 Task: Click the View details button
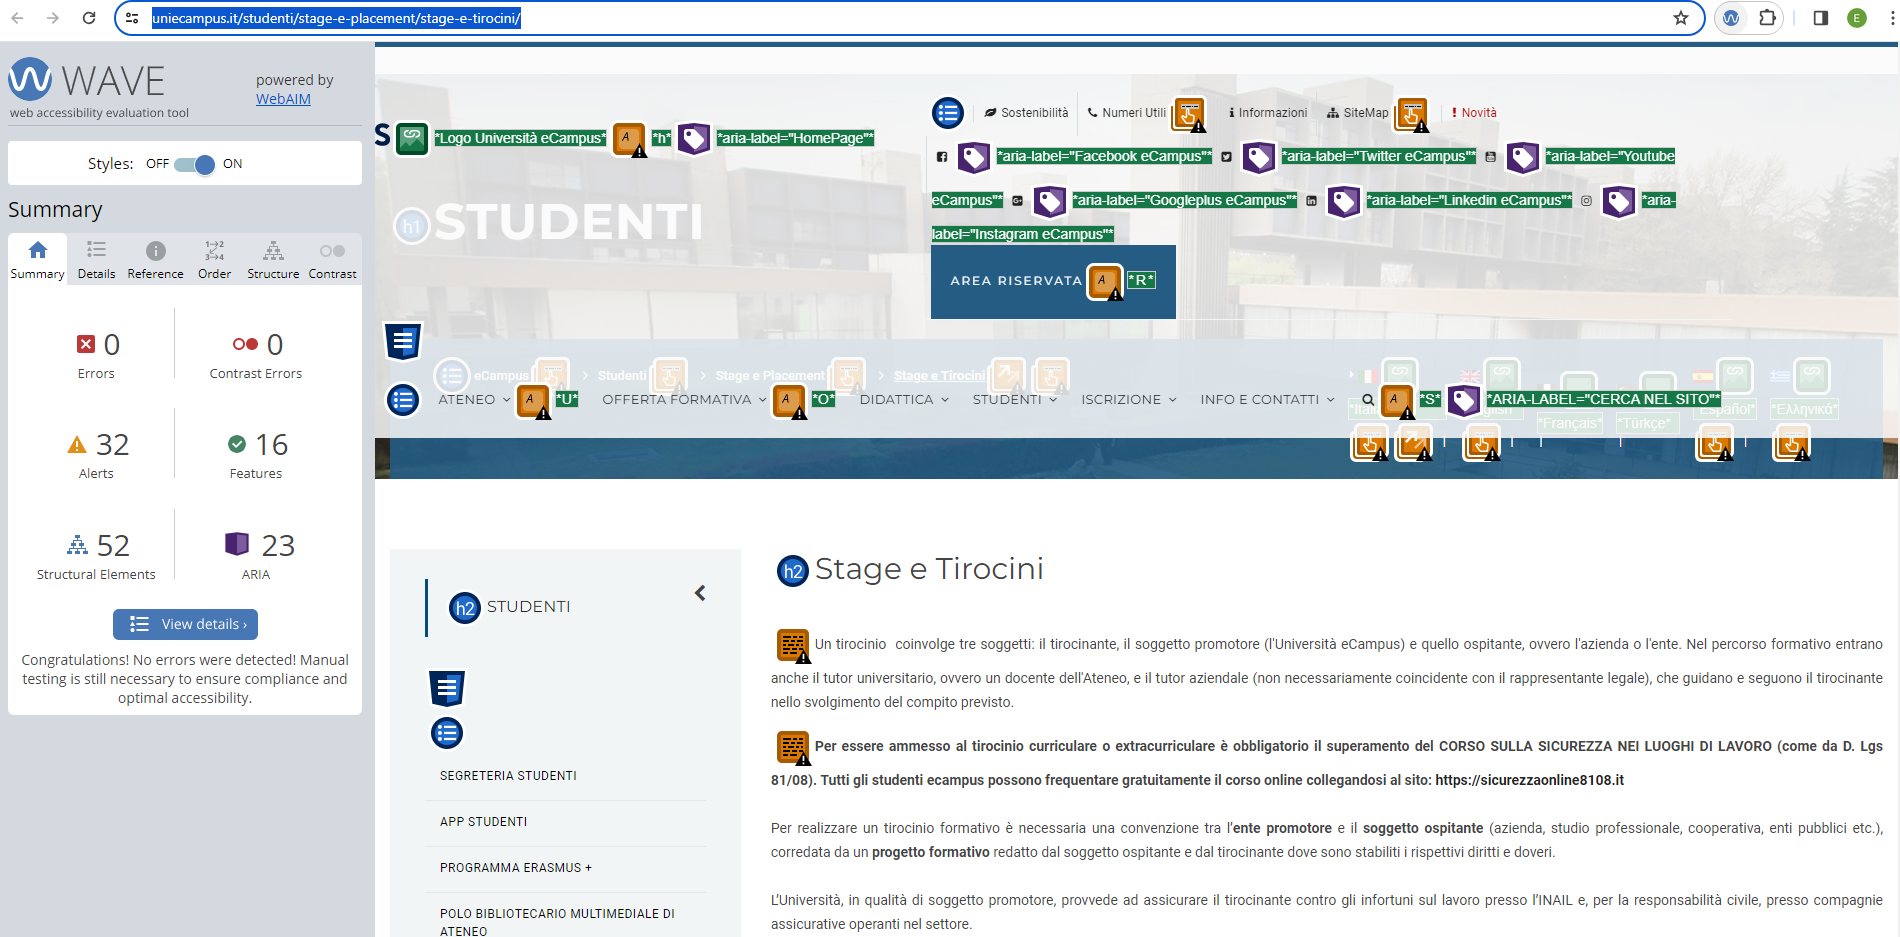tap(185, 624)
